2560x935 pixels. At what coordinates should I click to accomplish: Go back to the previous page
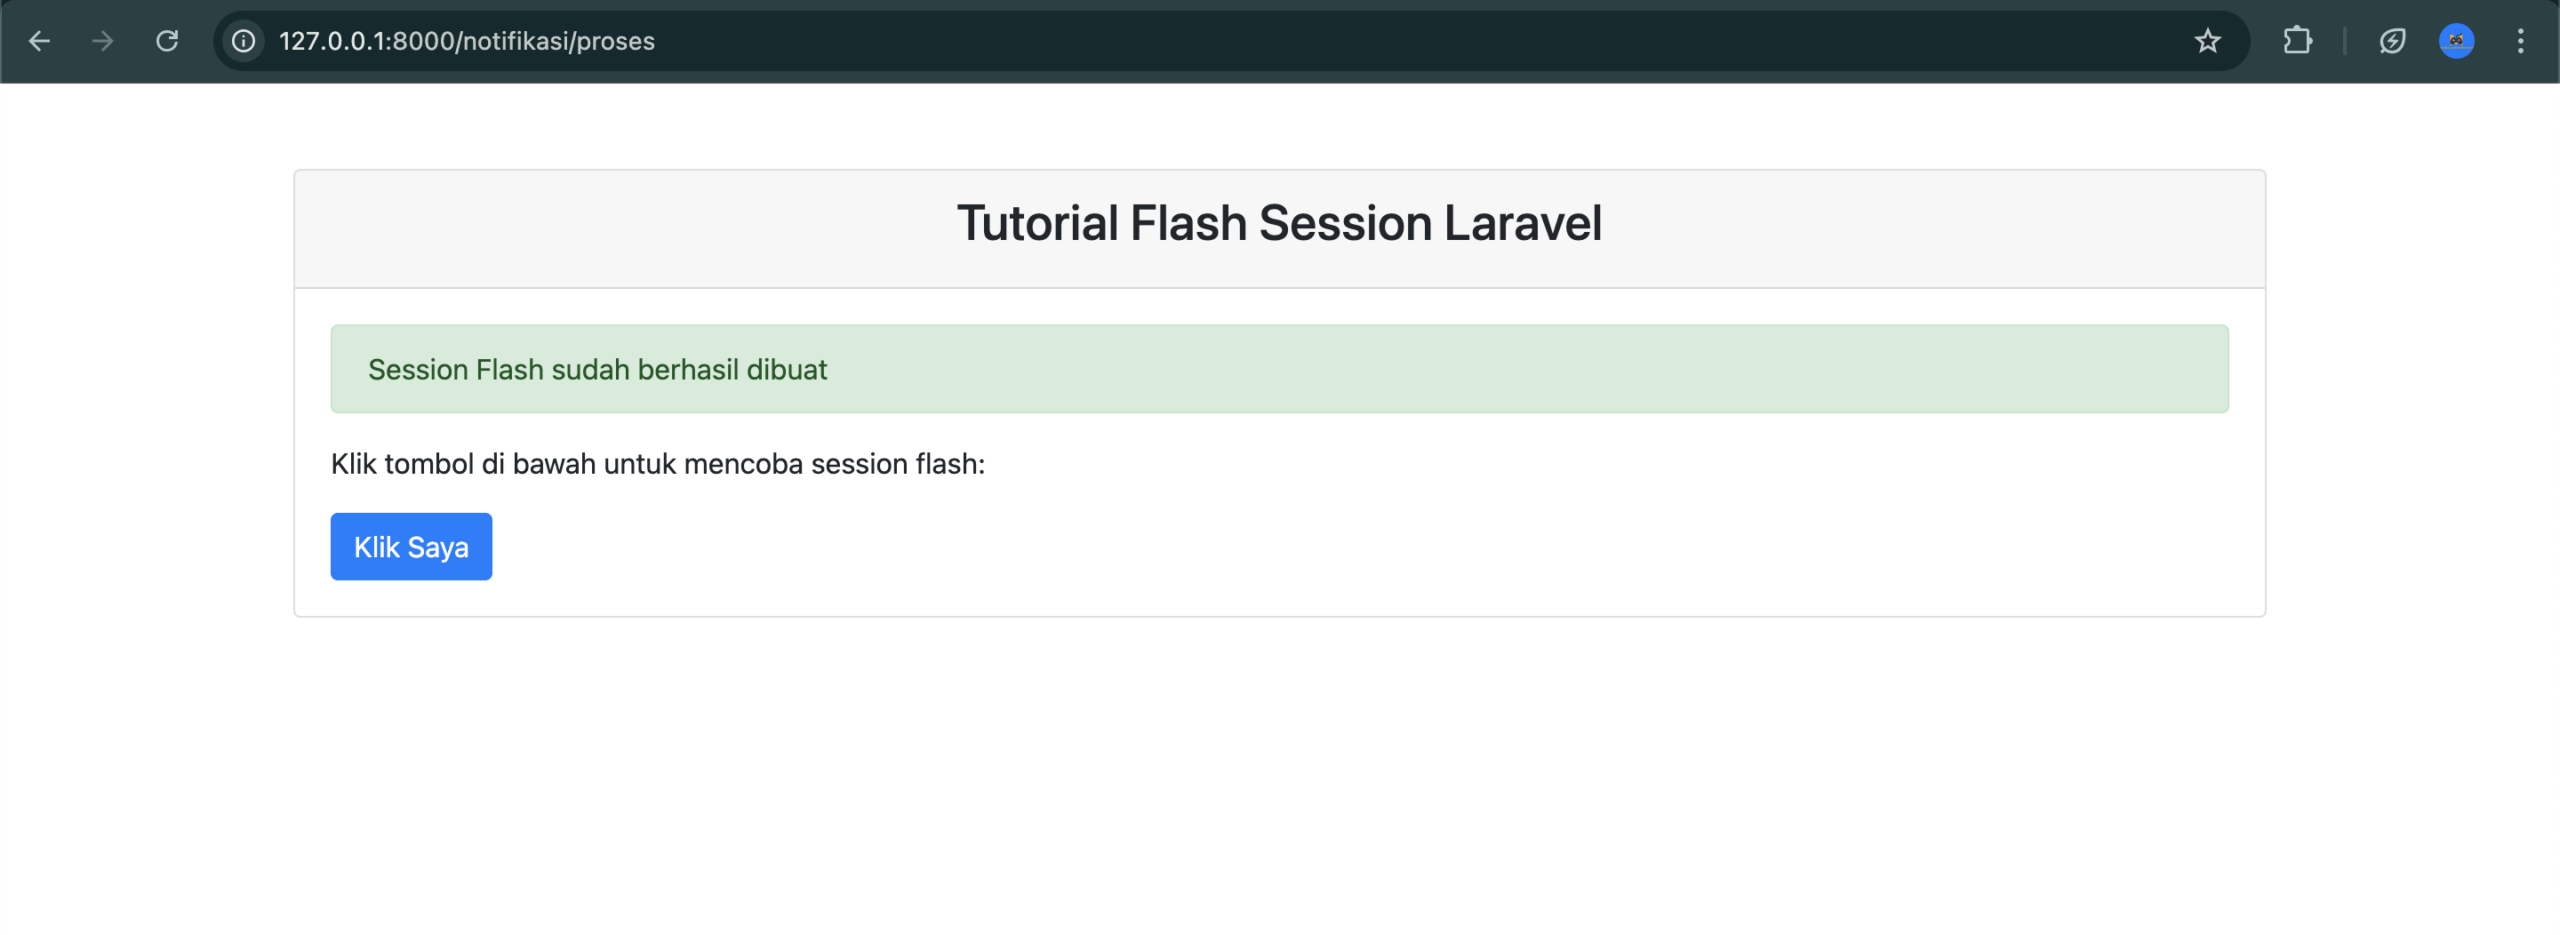(x=39, y=41)
